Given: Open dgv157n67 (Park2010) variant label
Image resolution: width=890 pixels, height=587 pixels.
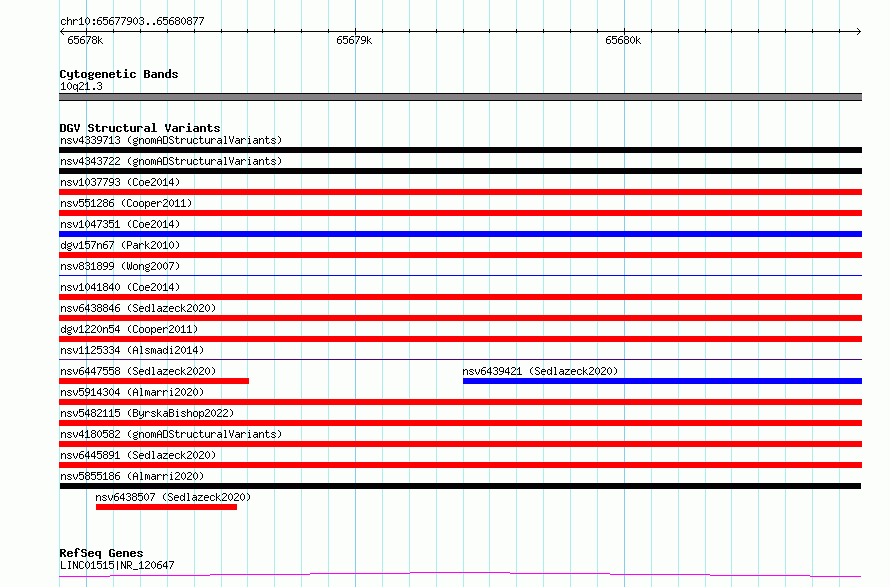Looking at the screenshot, I should (x=120, y=245).
